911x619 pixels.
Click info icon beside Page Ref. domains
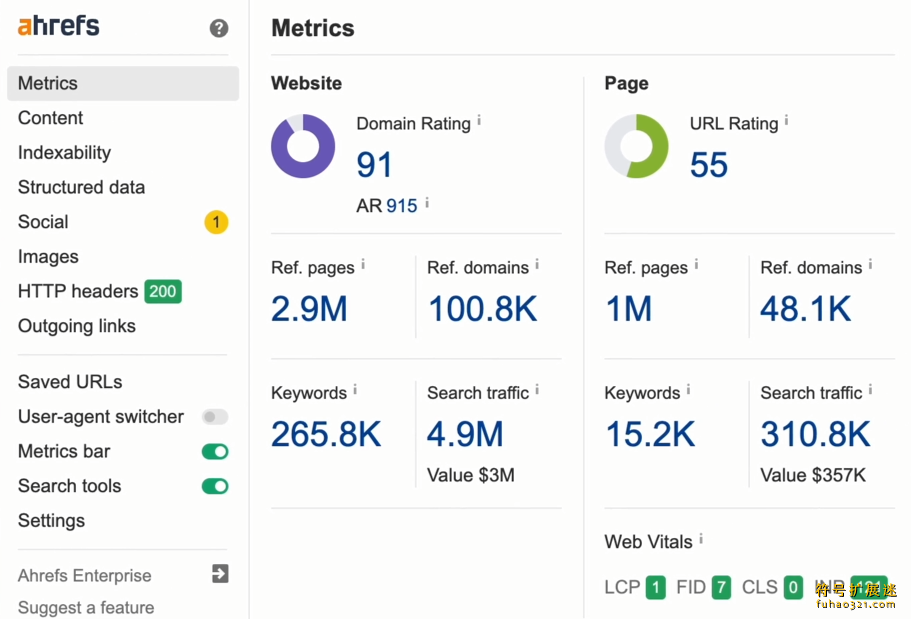pos(870,264)
